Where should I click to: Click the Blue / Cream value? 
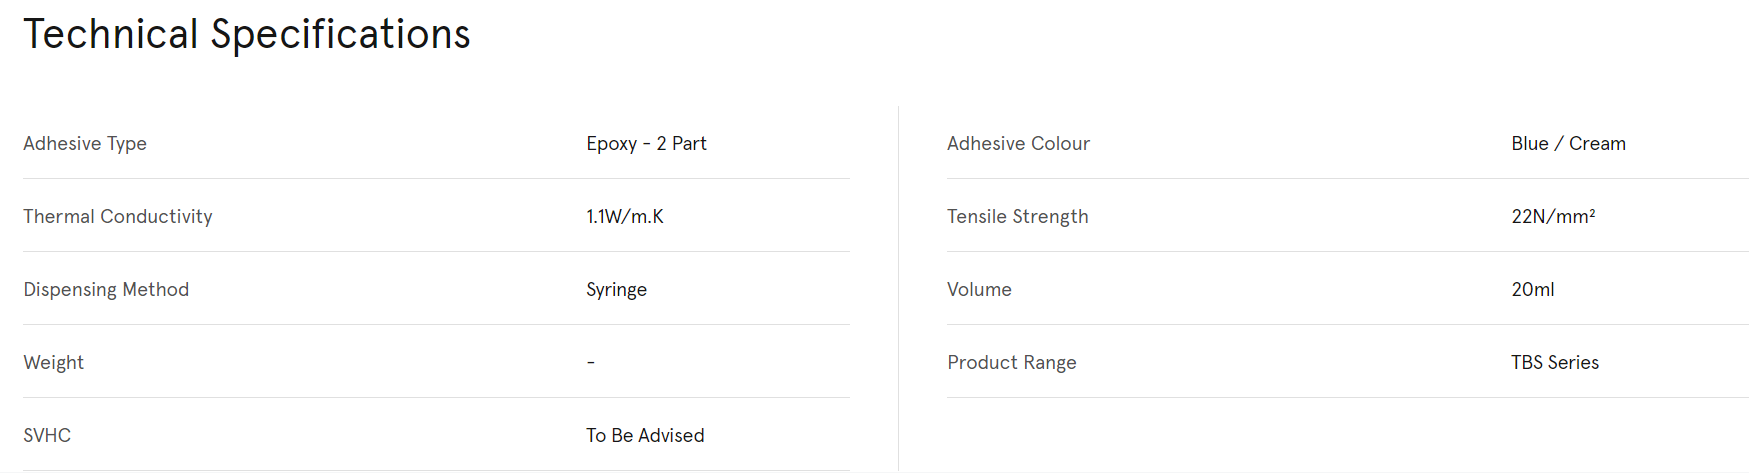[x=1568, y=143]
